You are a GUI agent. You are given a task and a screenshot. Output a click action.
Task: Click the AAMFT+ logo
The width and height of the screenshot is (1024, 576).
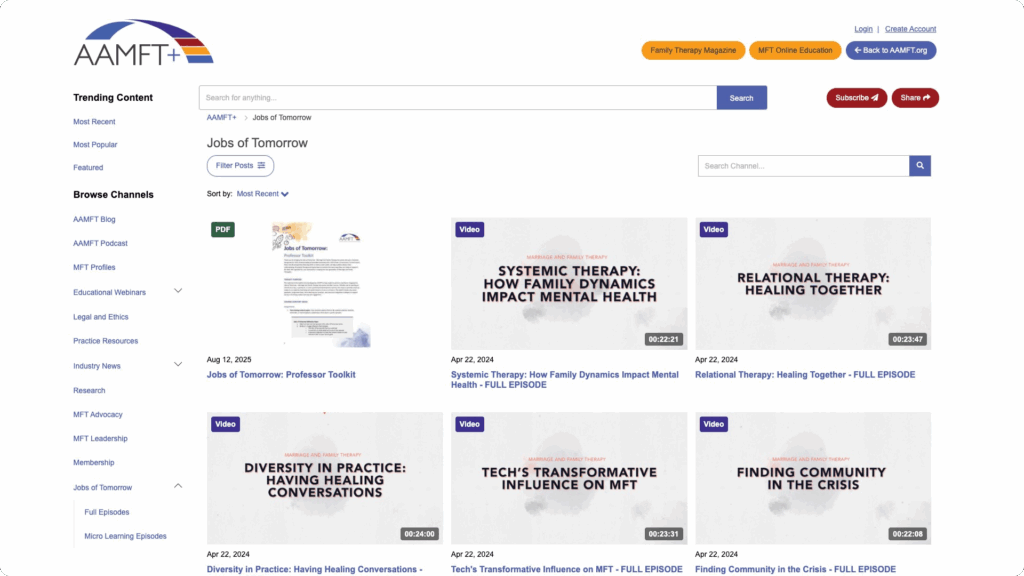coord(144,43)
